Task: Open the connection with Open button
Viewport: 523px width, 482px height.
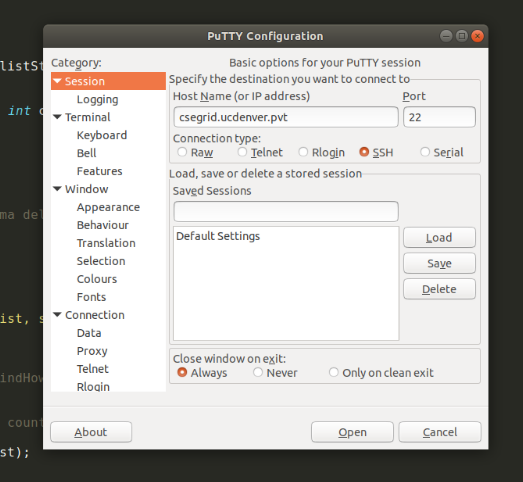Action: (x=352, y=432)
